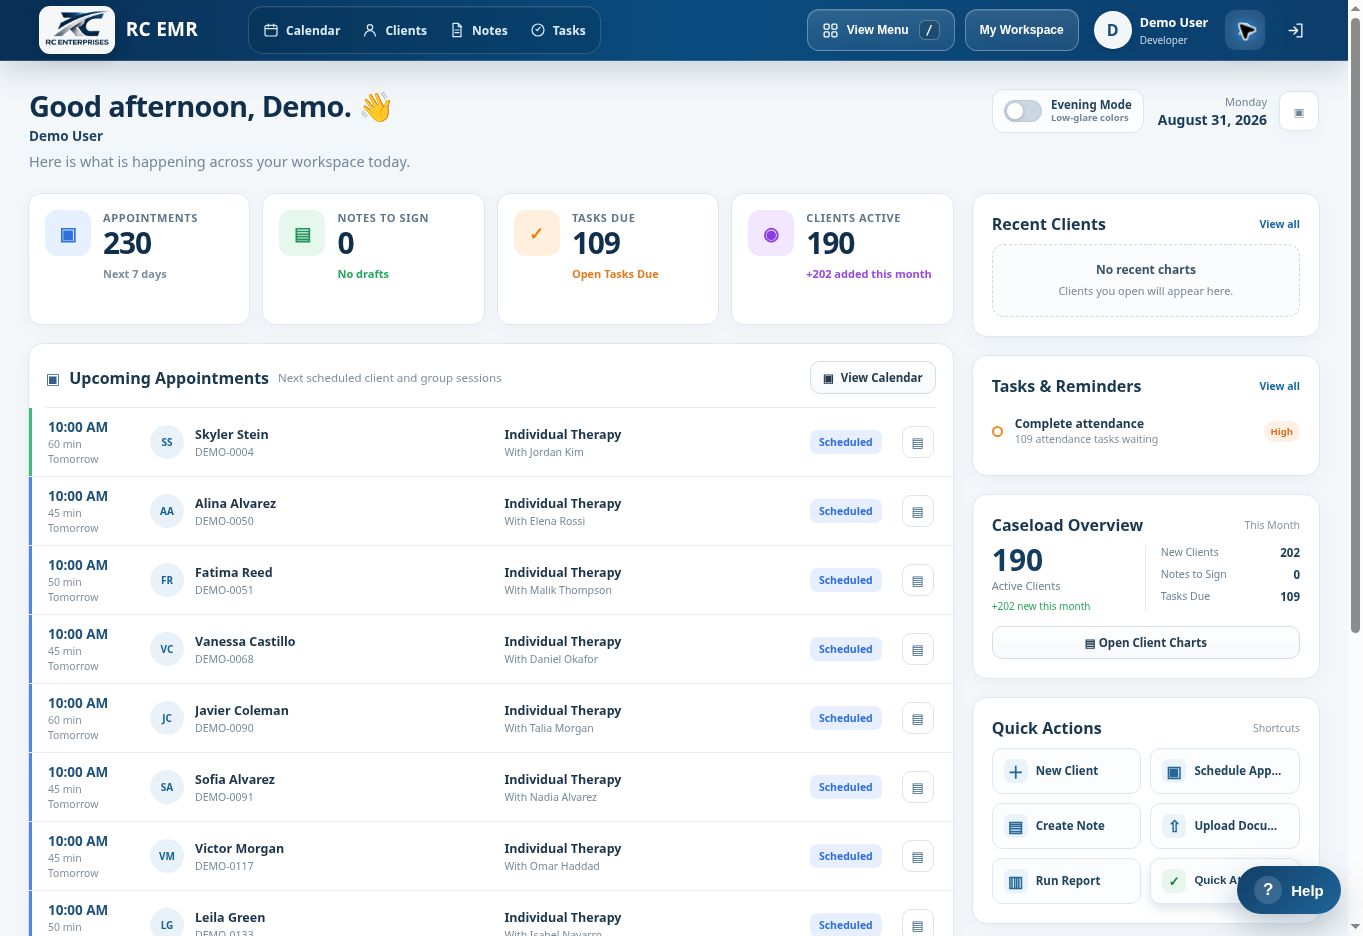Open My Workspace
Viewport: 1363px width, 936px height.
coord(1021,30)
